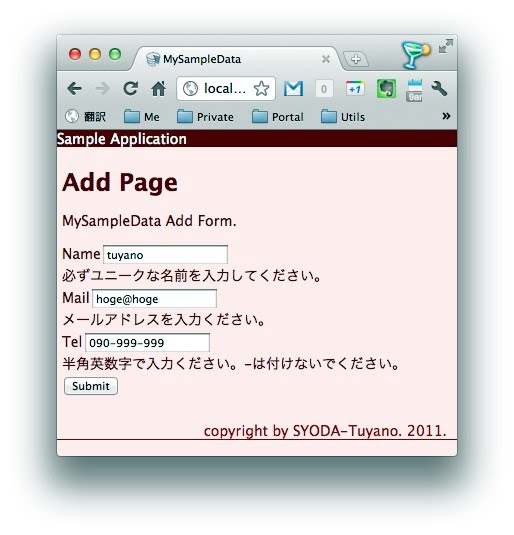Click the Add Page heading
The image size is (514, 535).
coord(120,183)
